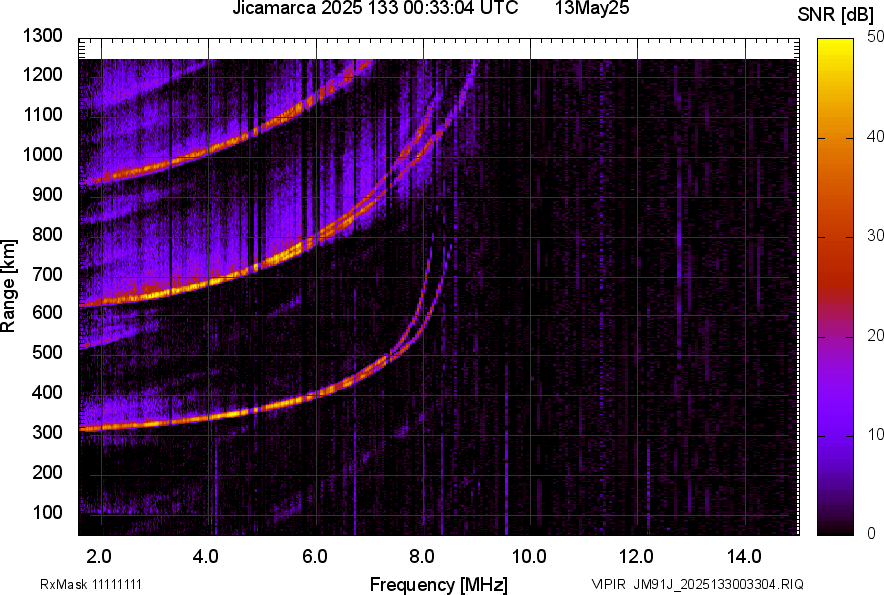Click the range tick label '1200'
The image size is (884, 595).
43,74
